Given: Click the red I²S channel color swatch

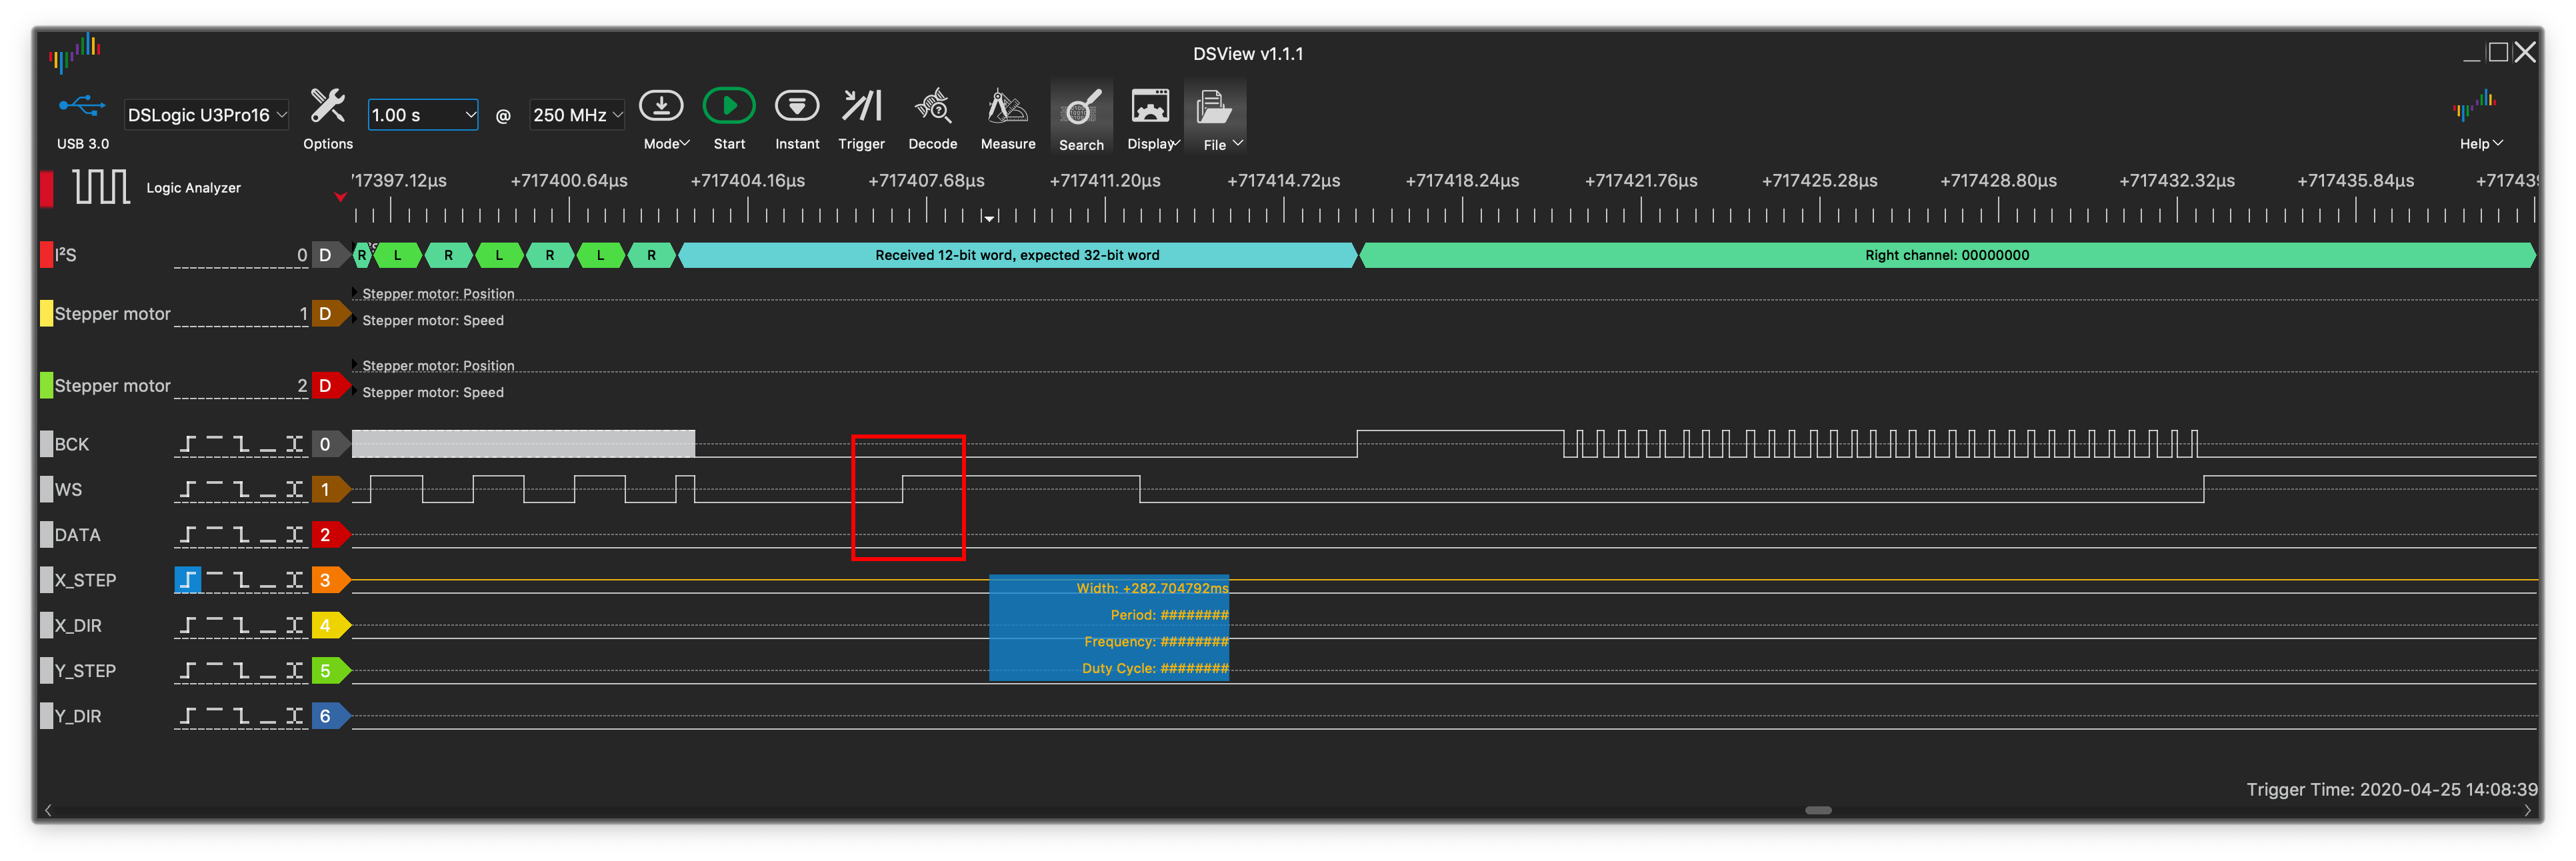Looking at the screenshot, I should point(46,255).
